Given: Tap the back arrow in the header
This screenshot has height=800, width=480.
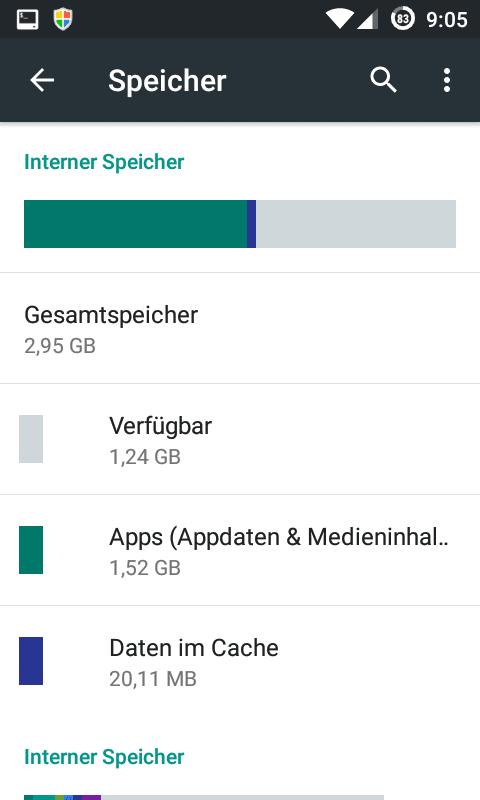Looking at the screenshot, I should tap(42, 80).
